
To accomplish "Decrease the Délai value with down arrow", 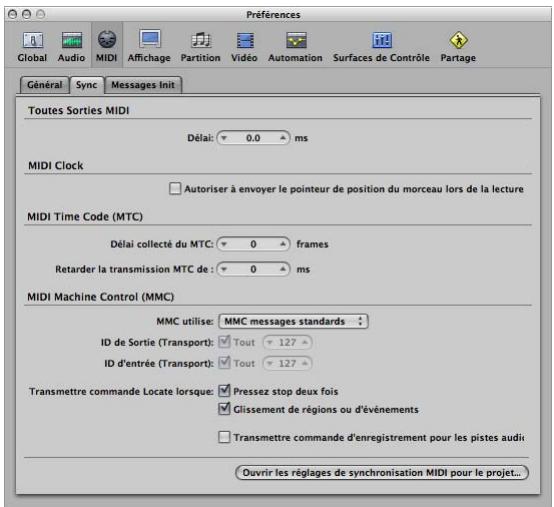I will click(224, 138).
